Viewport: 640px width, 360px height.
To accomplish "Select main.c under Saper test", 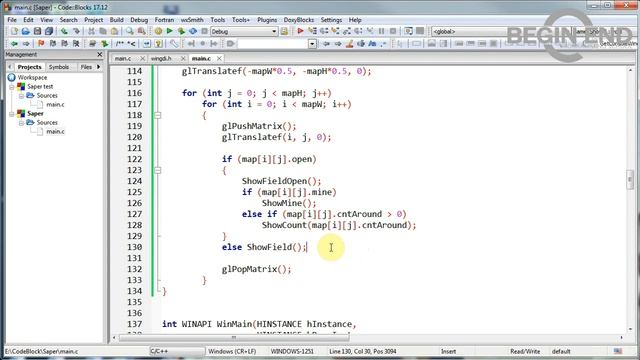I will tap(55, 104).
